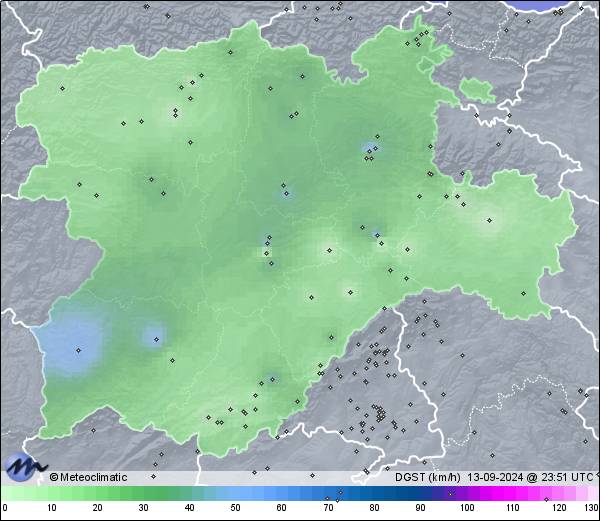Click the isolated station marker in the far northwest of the green region
Screen dimensions: 600x521
click(62, 88)
